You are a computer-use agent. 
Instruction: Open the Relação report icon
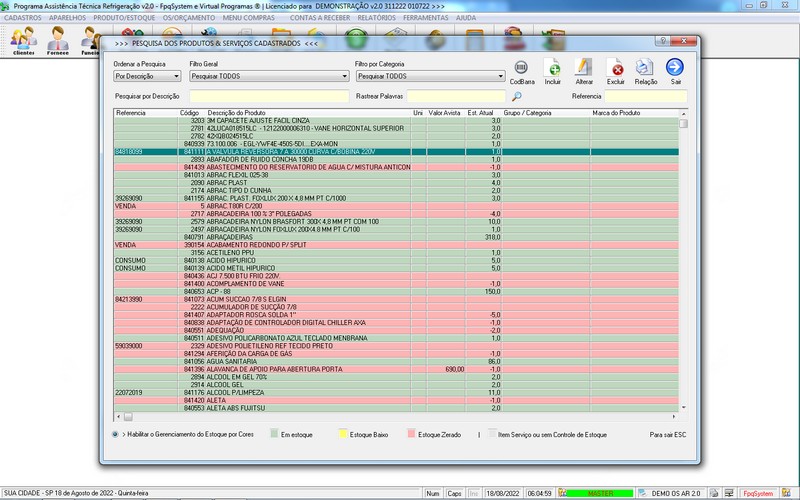coord(646,68)
